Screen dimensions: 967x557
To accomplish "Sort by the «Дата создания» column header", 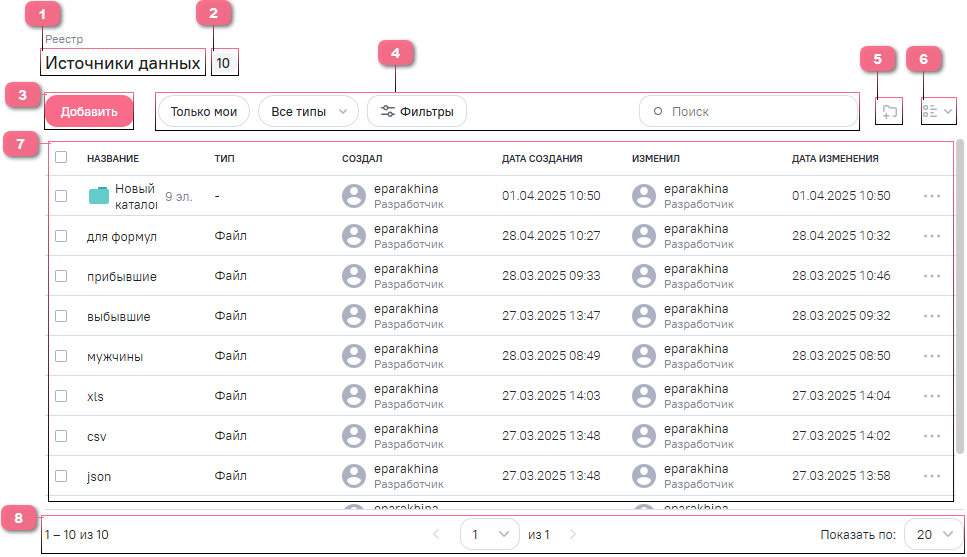I will click(542, 158).
